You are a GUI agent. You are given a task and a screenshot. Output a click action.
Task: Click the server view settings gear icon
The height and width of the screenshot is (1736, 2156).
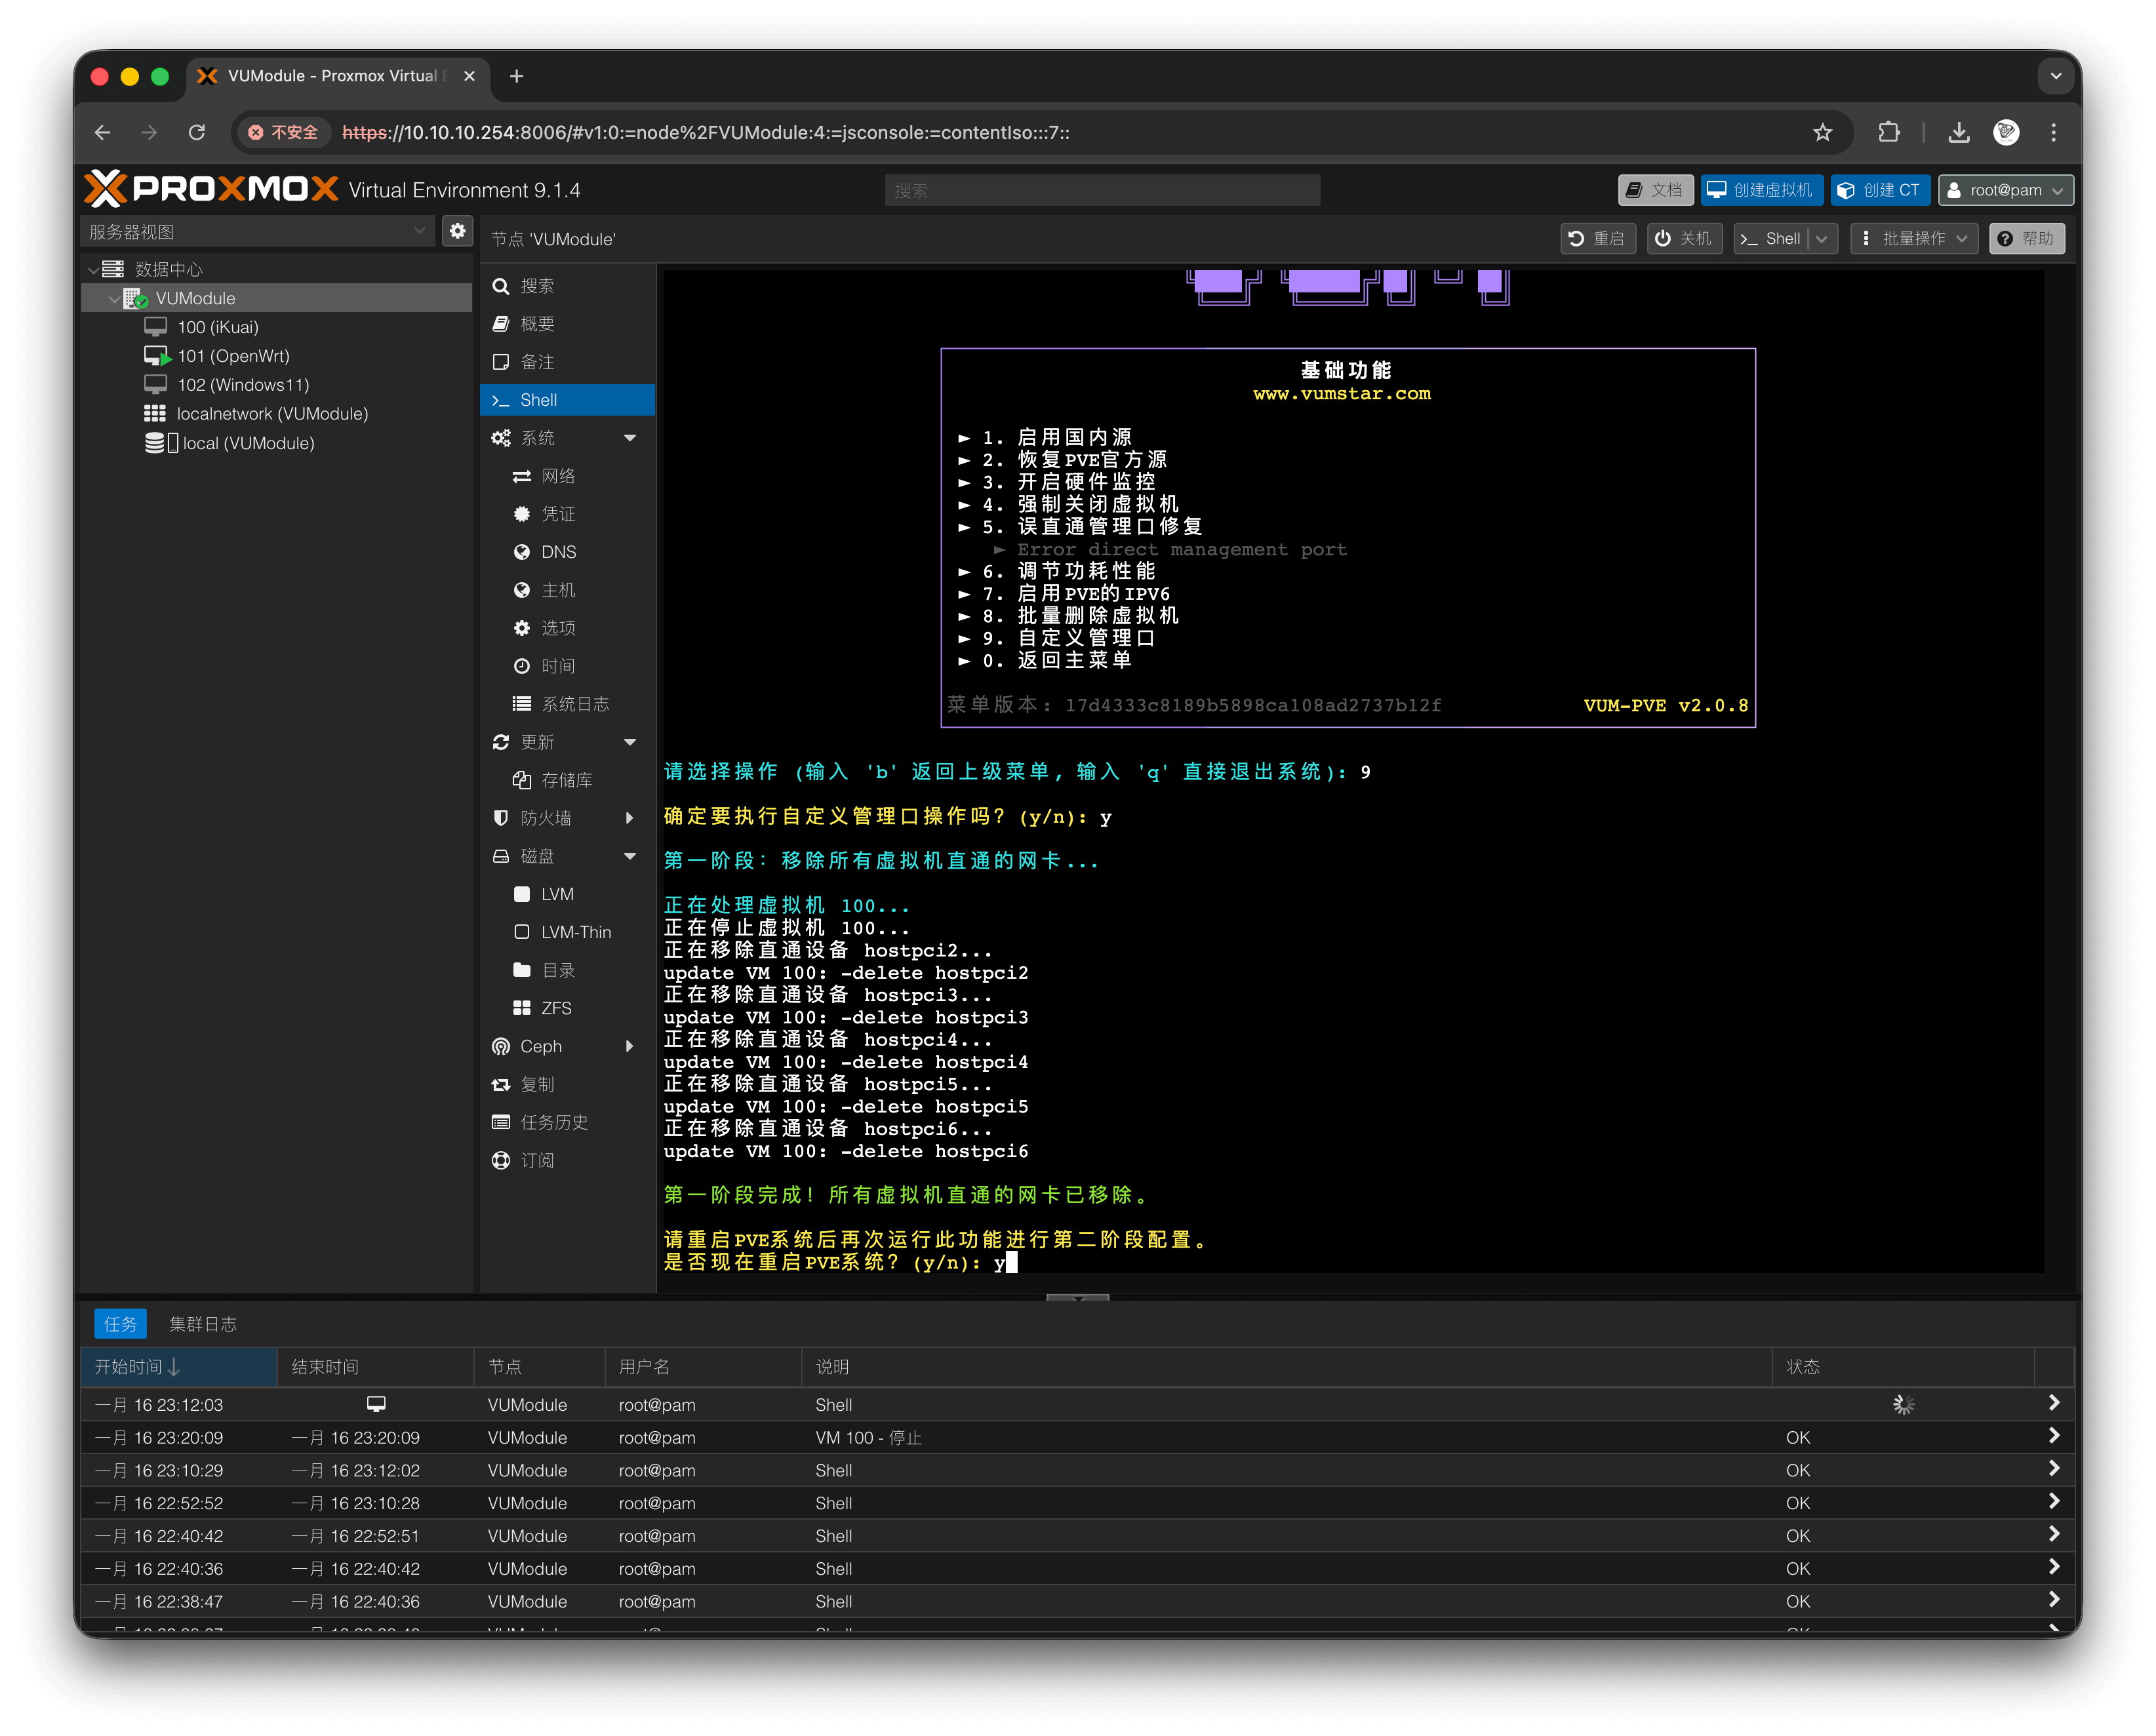click(457, 231)
